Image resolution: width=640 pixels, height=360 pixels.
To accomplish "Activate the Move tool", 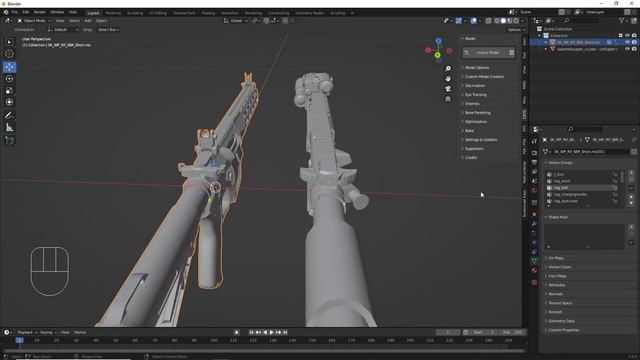I will pyautogui.click(x=9, y=67).
